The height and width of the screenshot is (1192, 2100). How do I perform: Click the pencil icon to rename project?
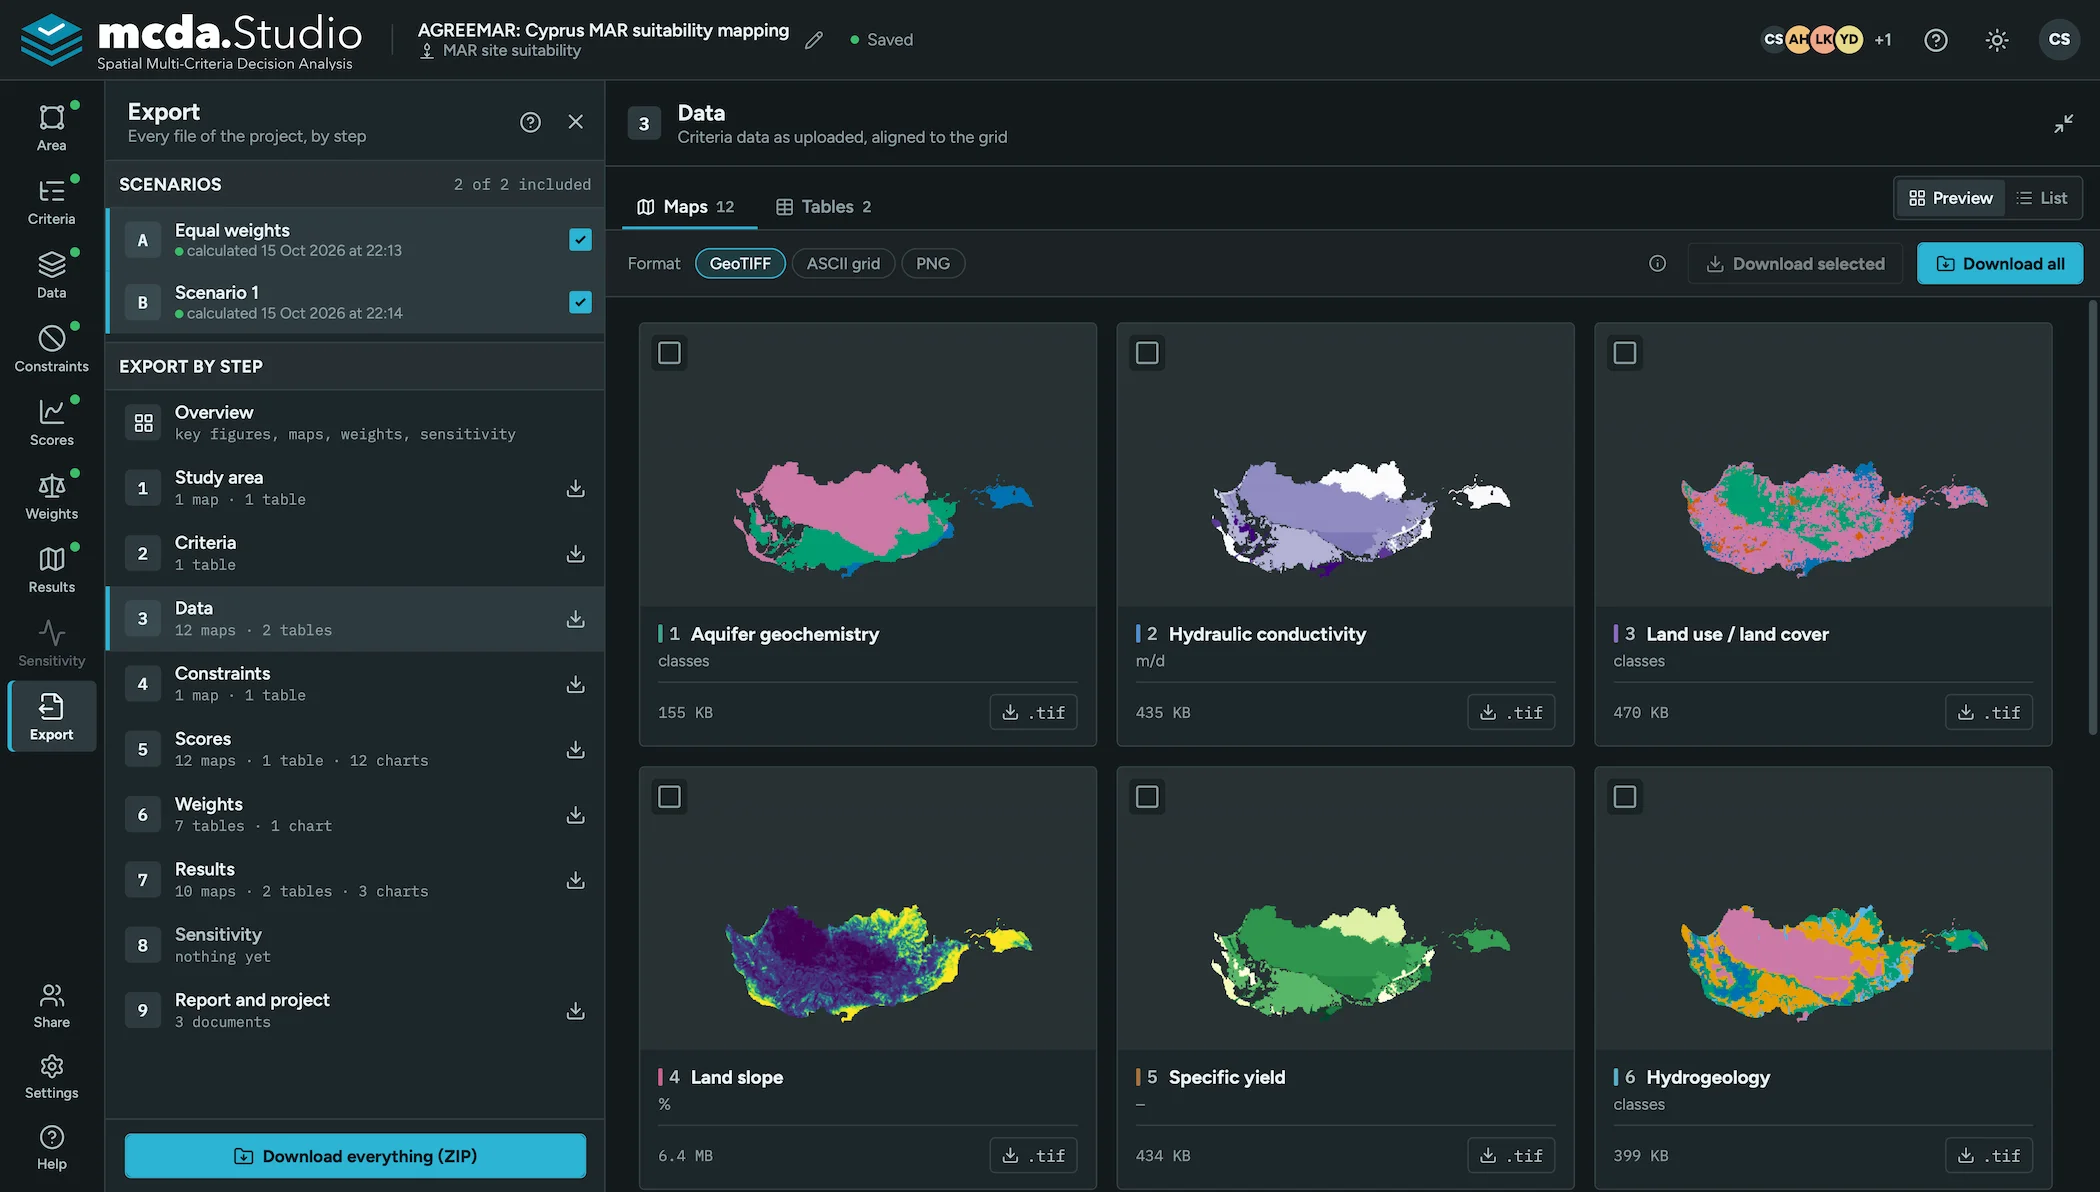[x=814, y=40]
